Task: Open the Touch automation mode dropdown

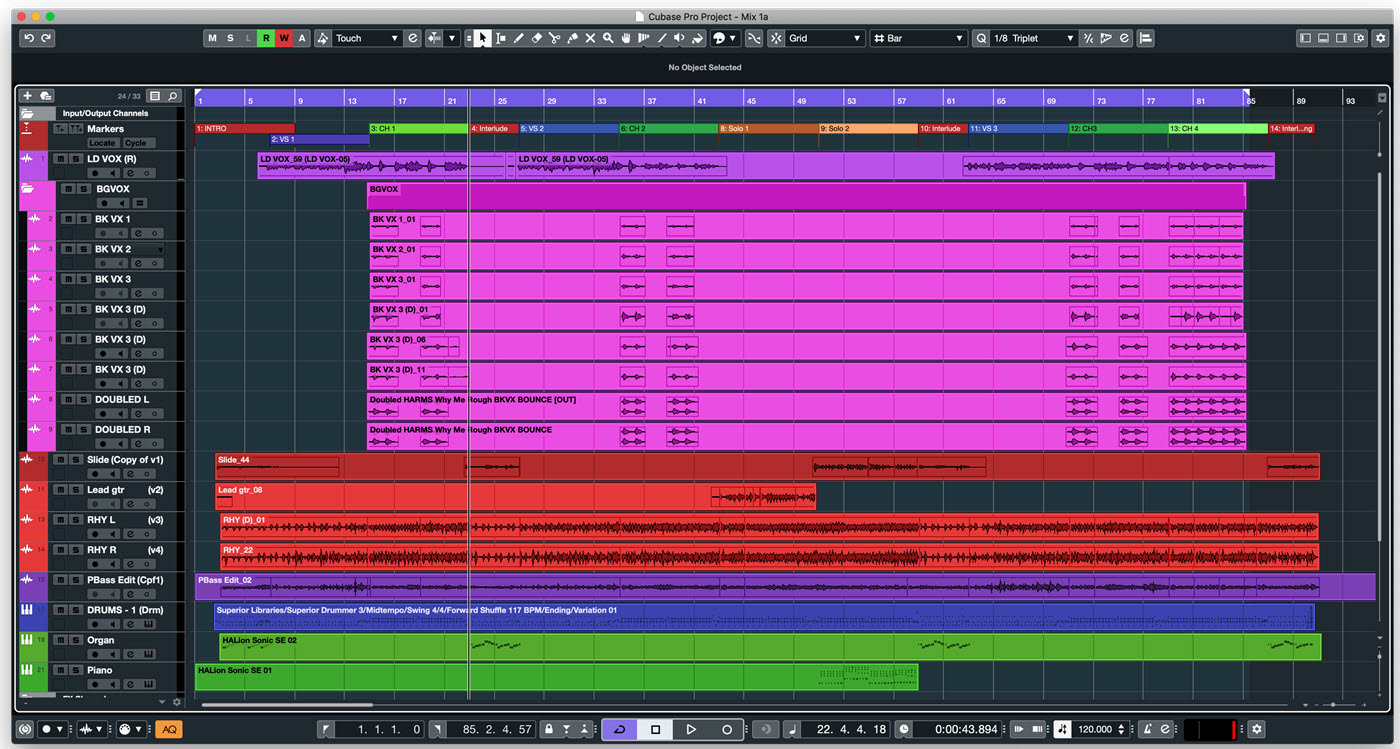Action: 367,38
